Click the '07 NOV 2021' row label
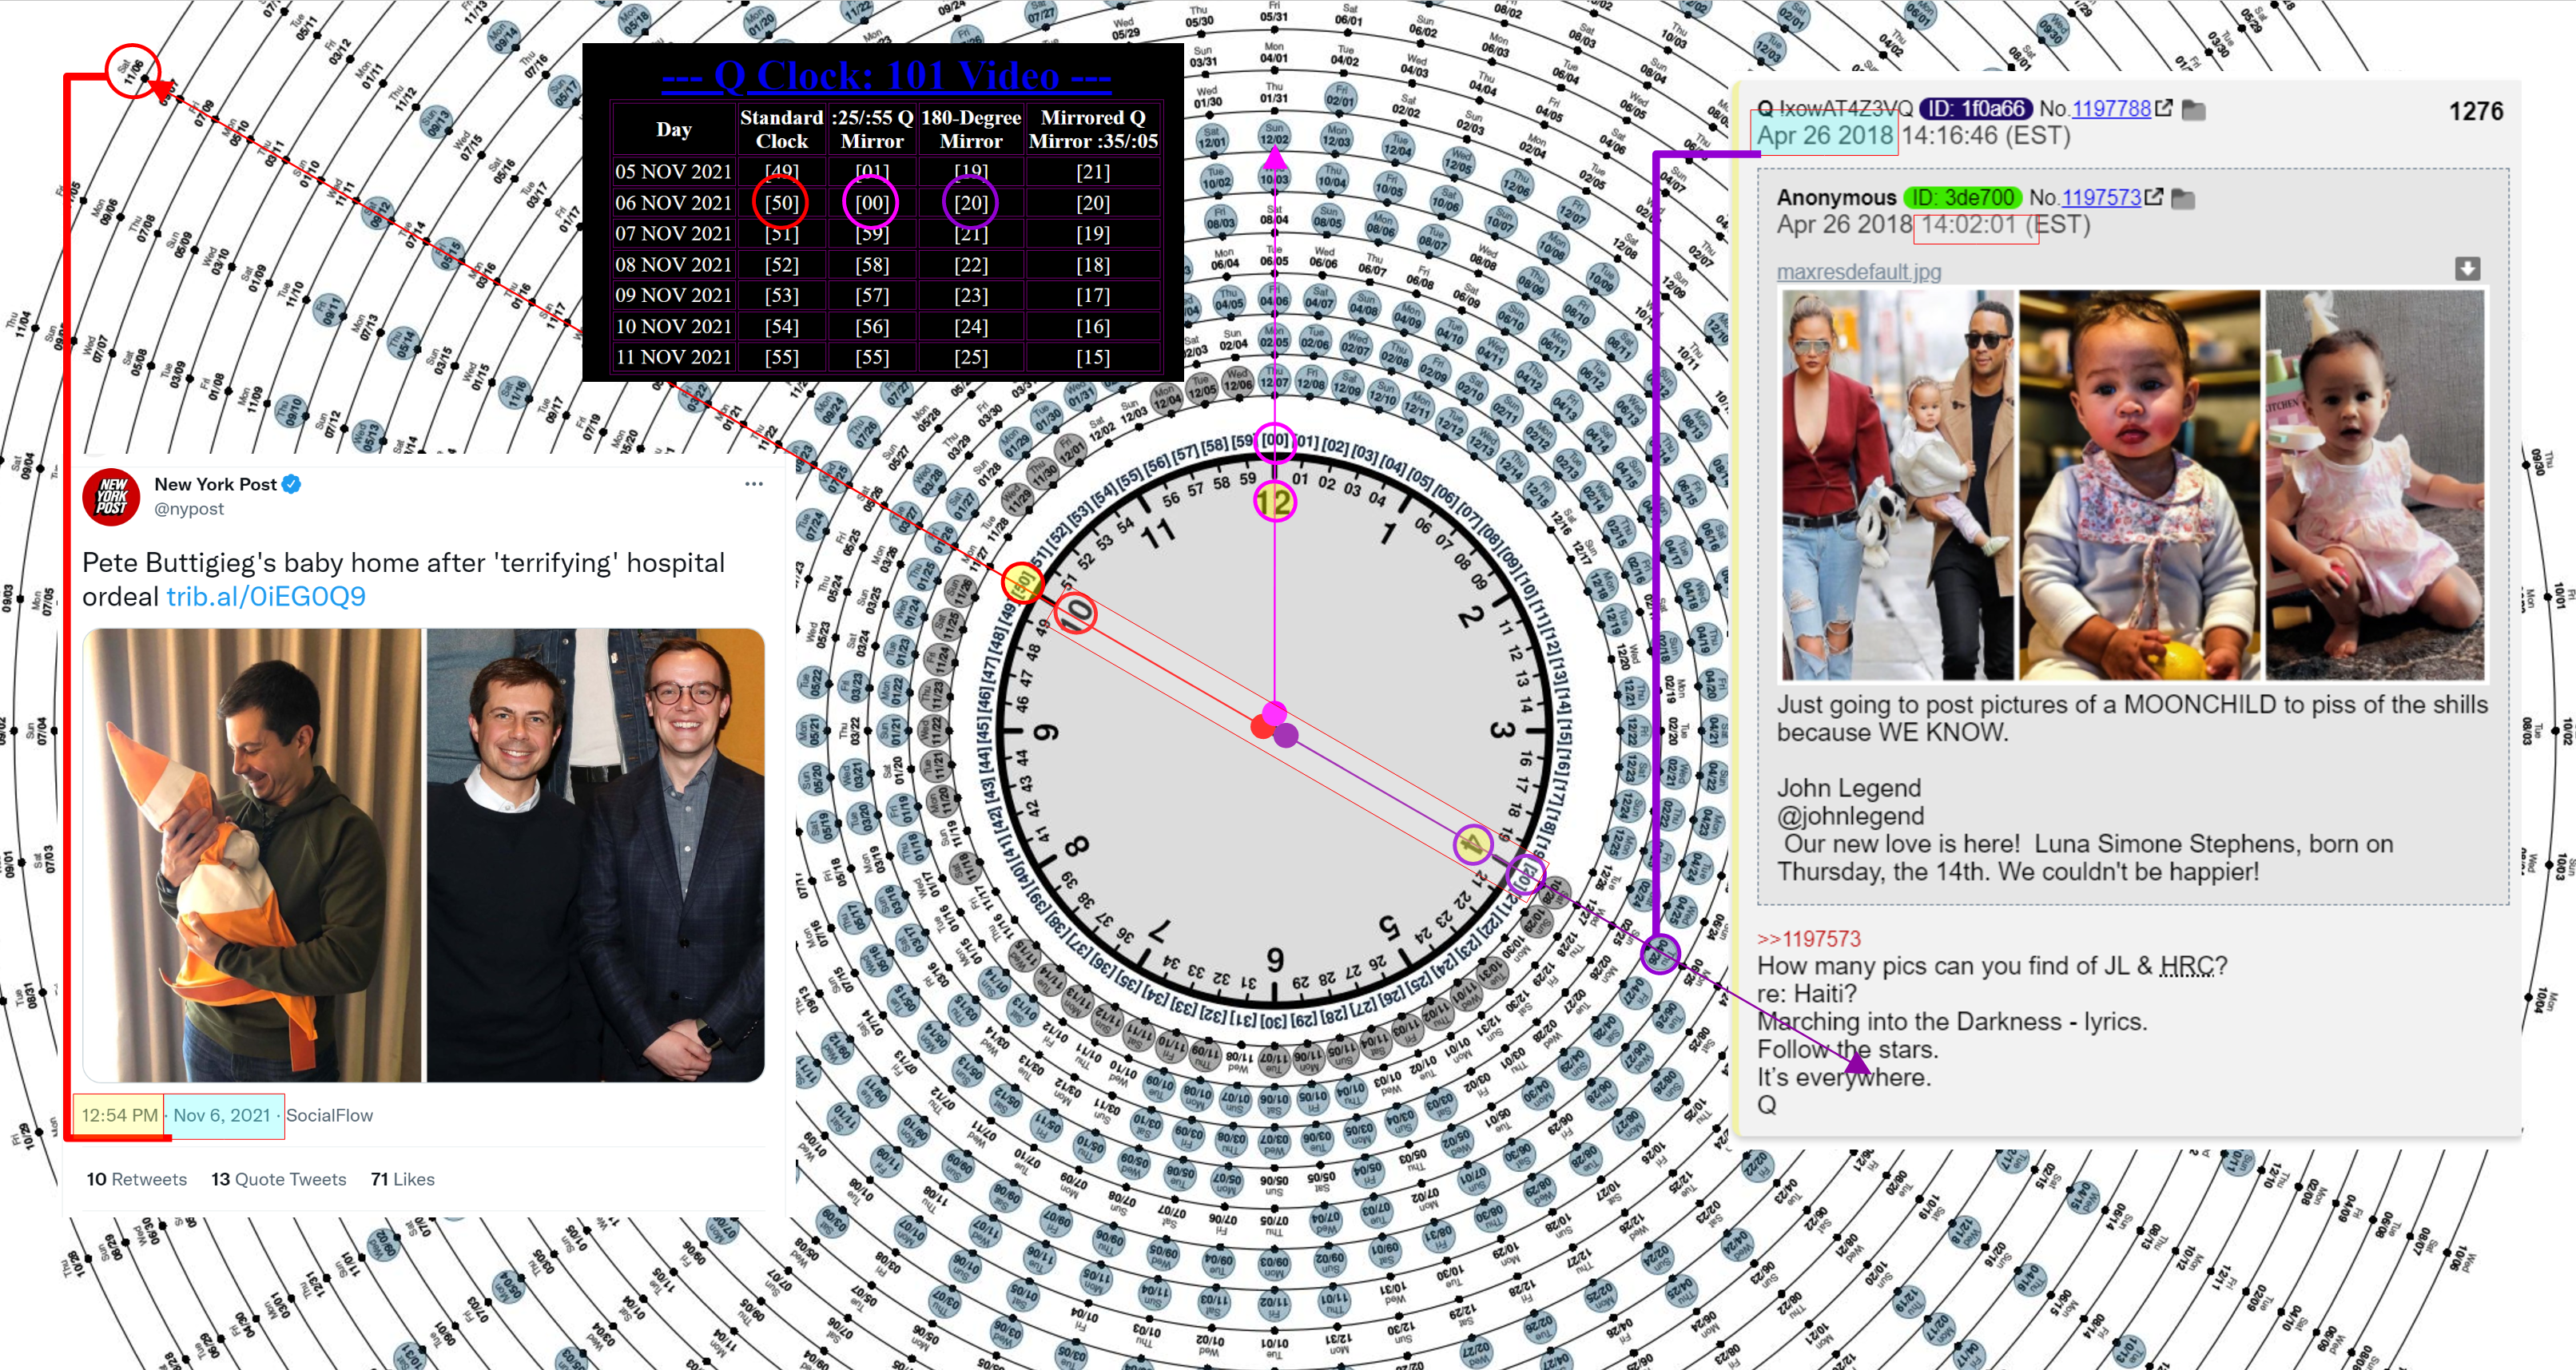 tap(674, 233)
